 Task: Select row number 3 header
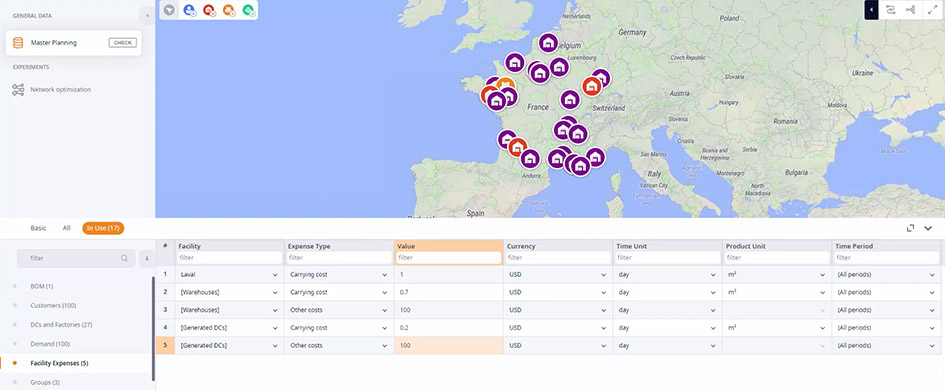click(x=165, y=310)
